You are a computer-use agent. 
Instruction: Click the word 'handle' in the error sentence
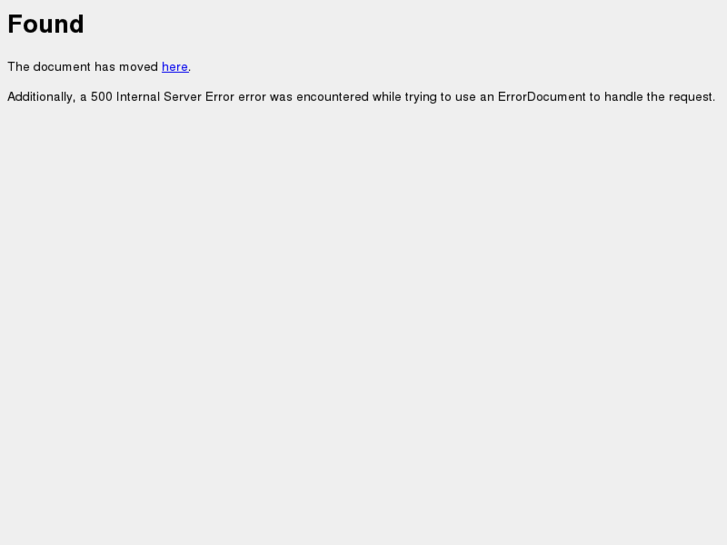624,97
